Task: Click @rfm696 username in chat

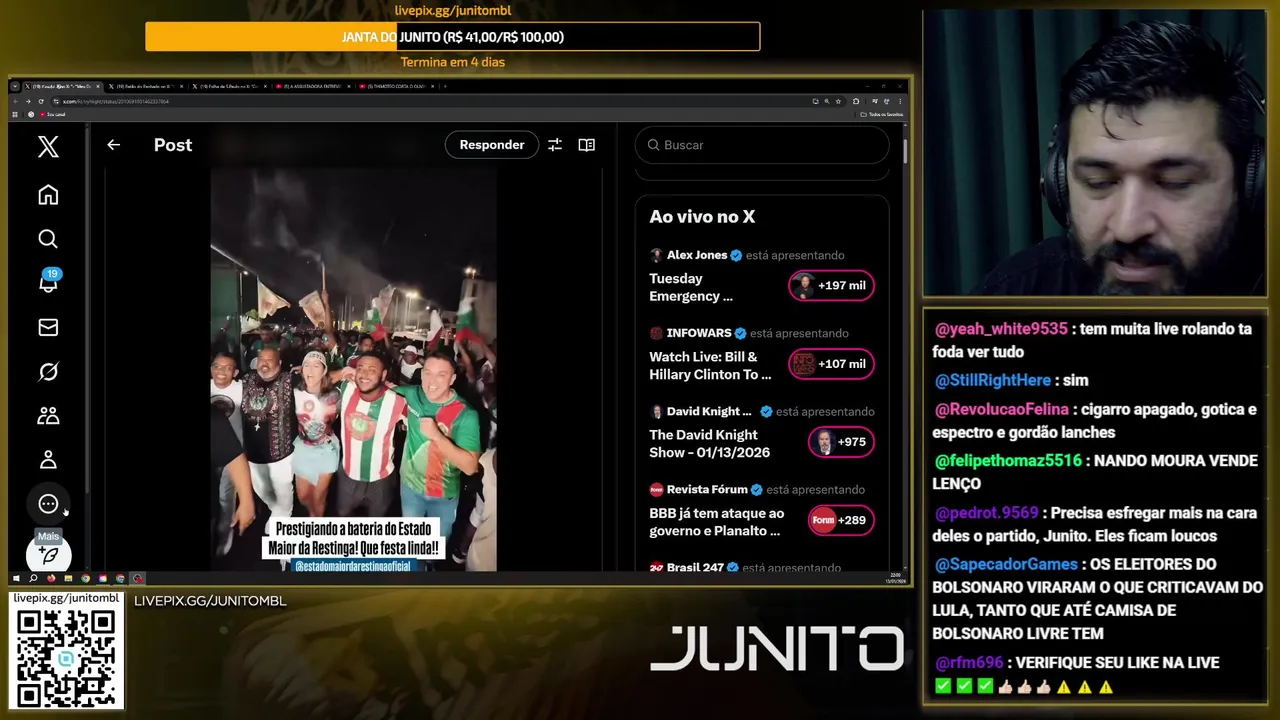Action: pos(970,663)
